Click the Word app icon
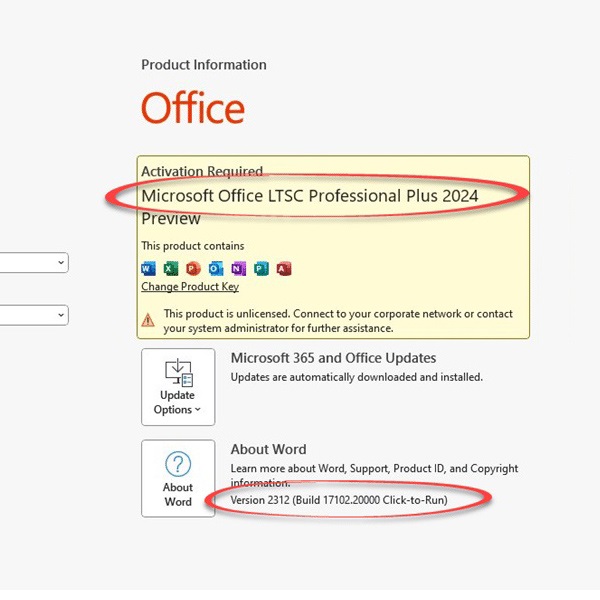 click(148, 269)
